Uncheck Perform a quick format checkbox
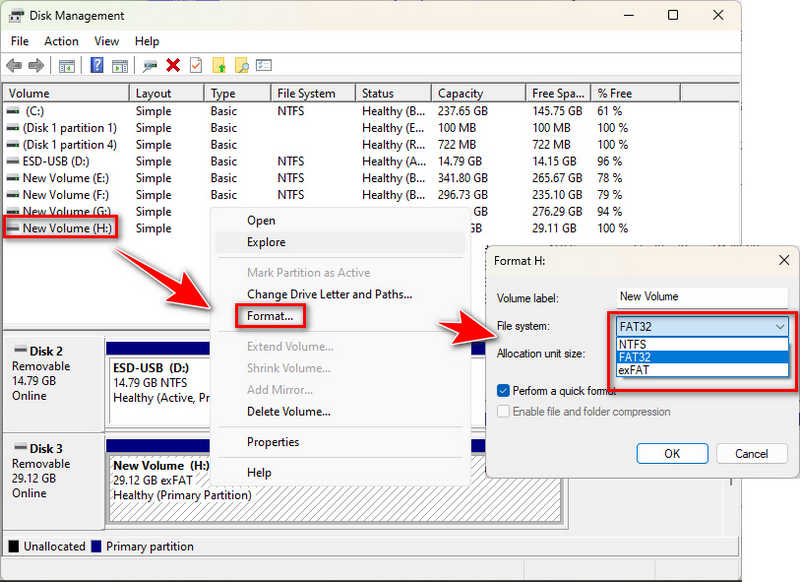The width and height of the screenshot is (800, 582). (503, 391)
